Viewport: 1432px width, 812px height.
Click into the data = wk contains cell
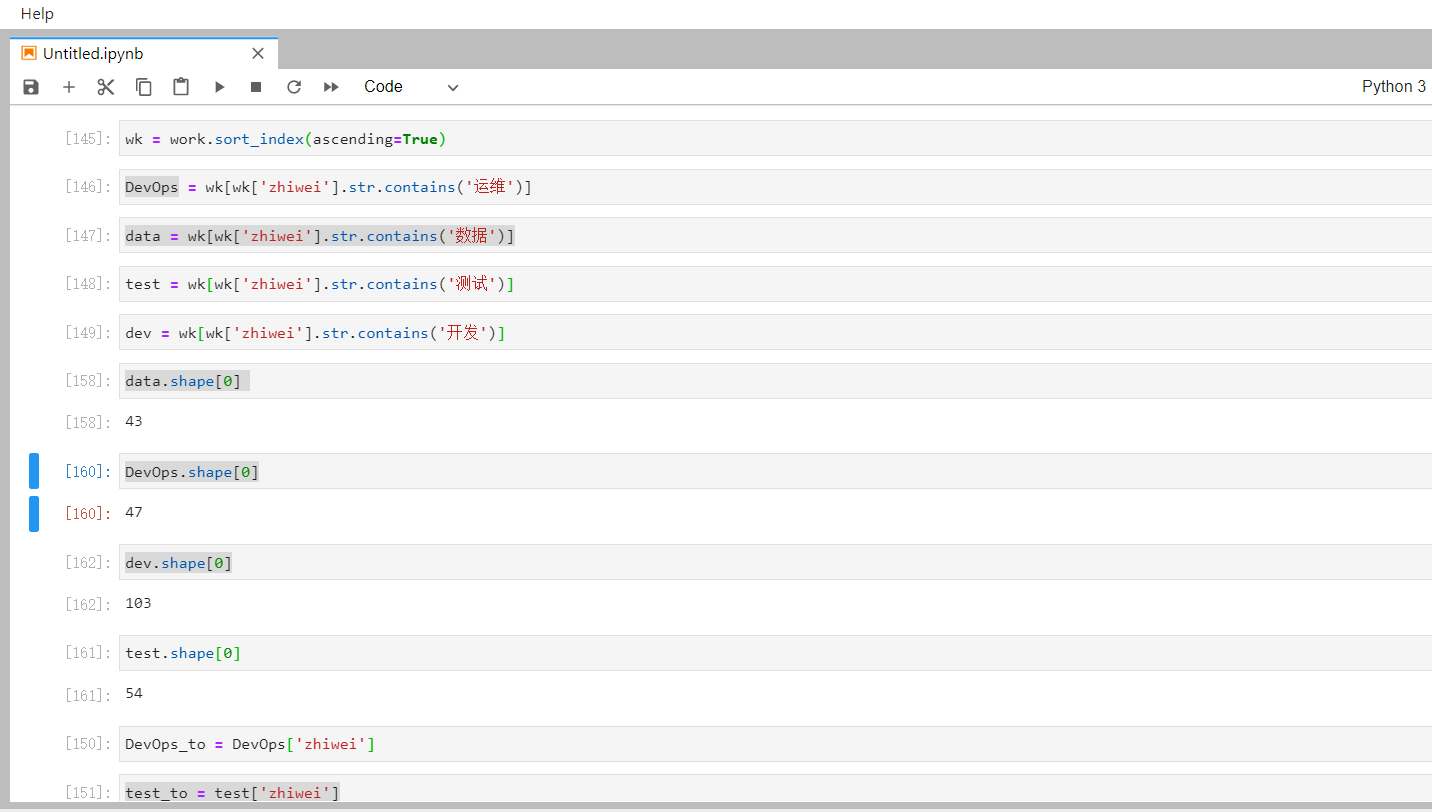click(775, 236)
